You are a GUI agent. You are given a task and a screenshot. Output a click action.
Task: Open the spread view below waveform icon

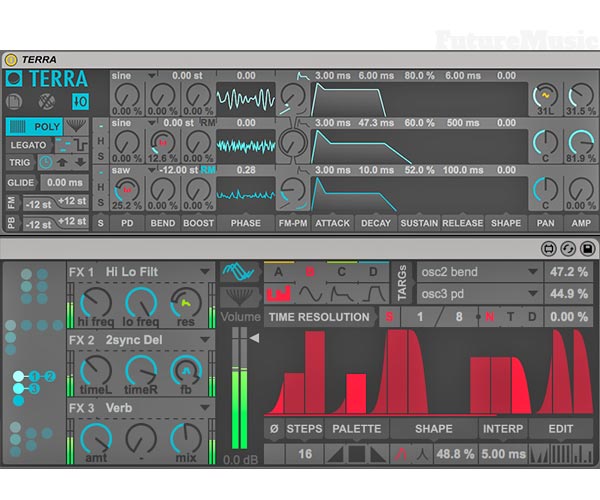[239, 296]
